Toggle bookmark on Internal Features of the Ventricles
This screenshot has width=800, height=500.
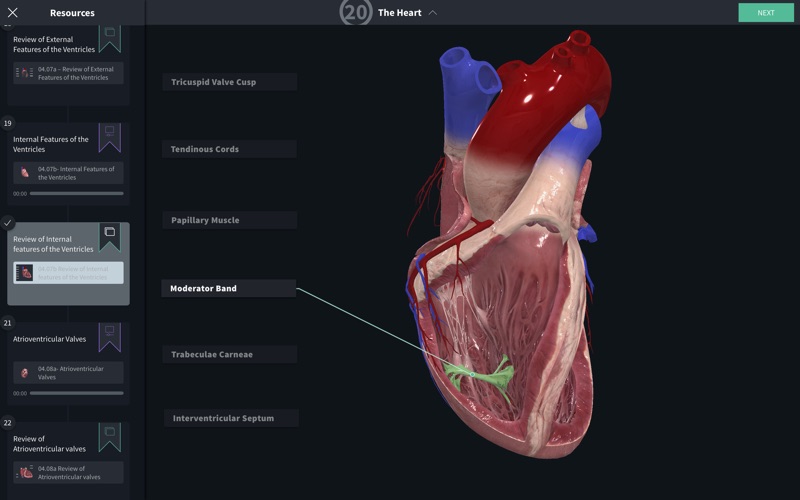110,138
